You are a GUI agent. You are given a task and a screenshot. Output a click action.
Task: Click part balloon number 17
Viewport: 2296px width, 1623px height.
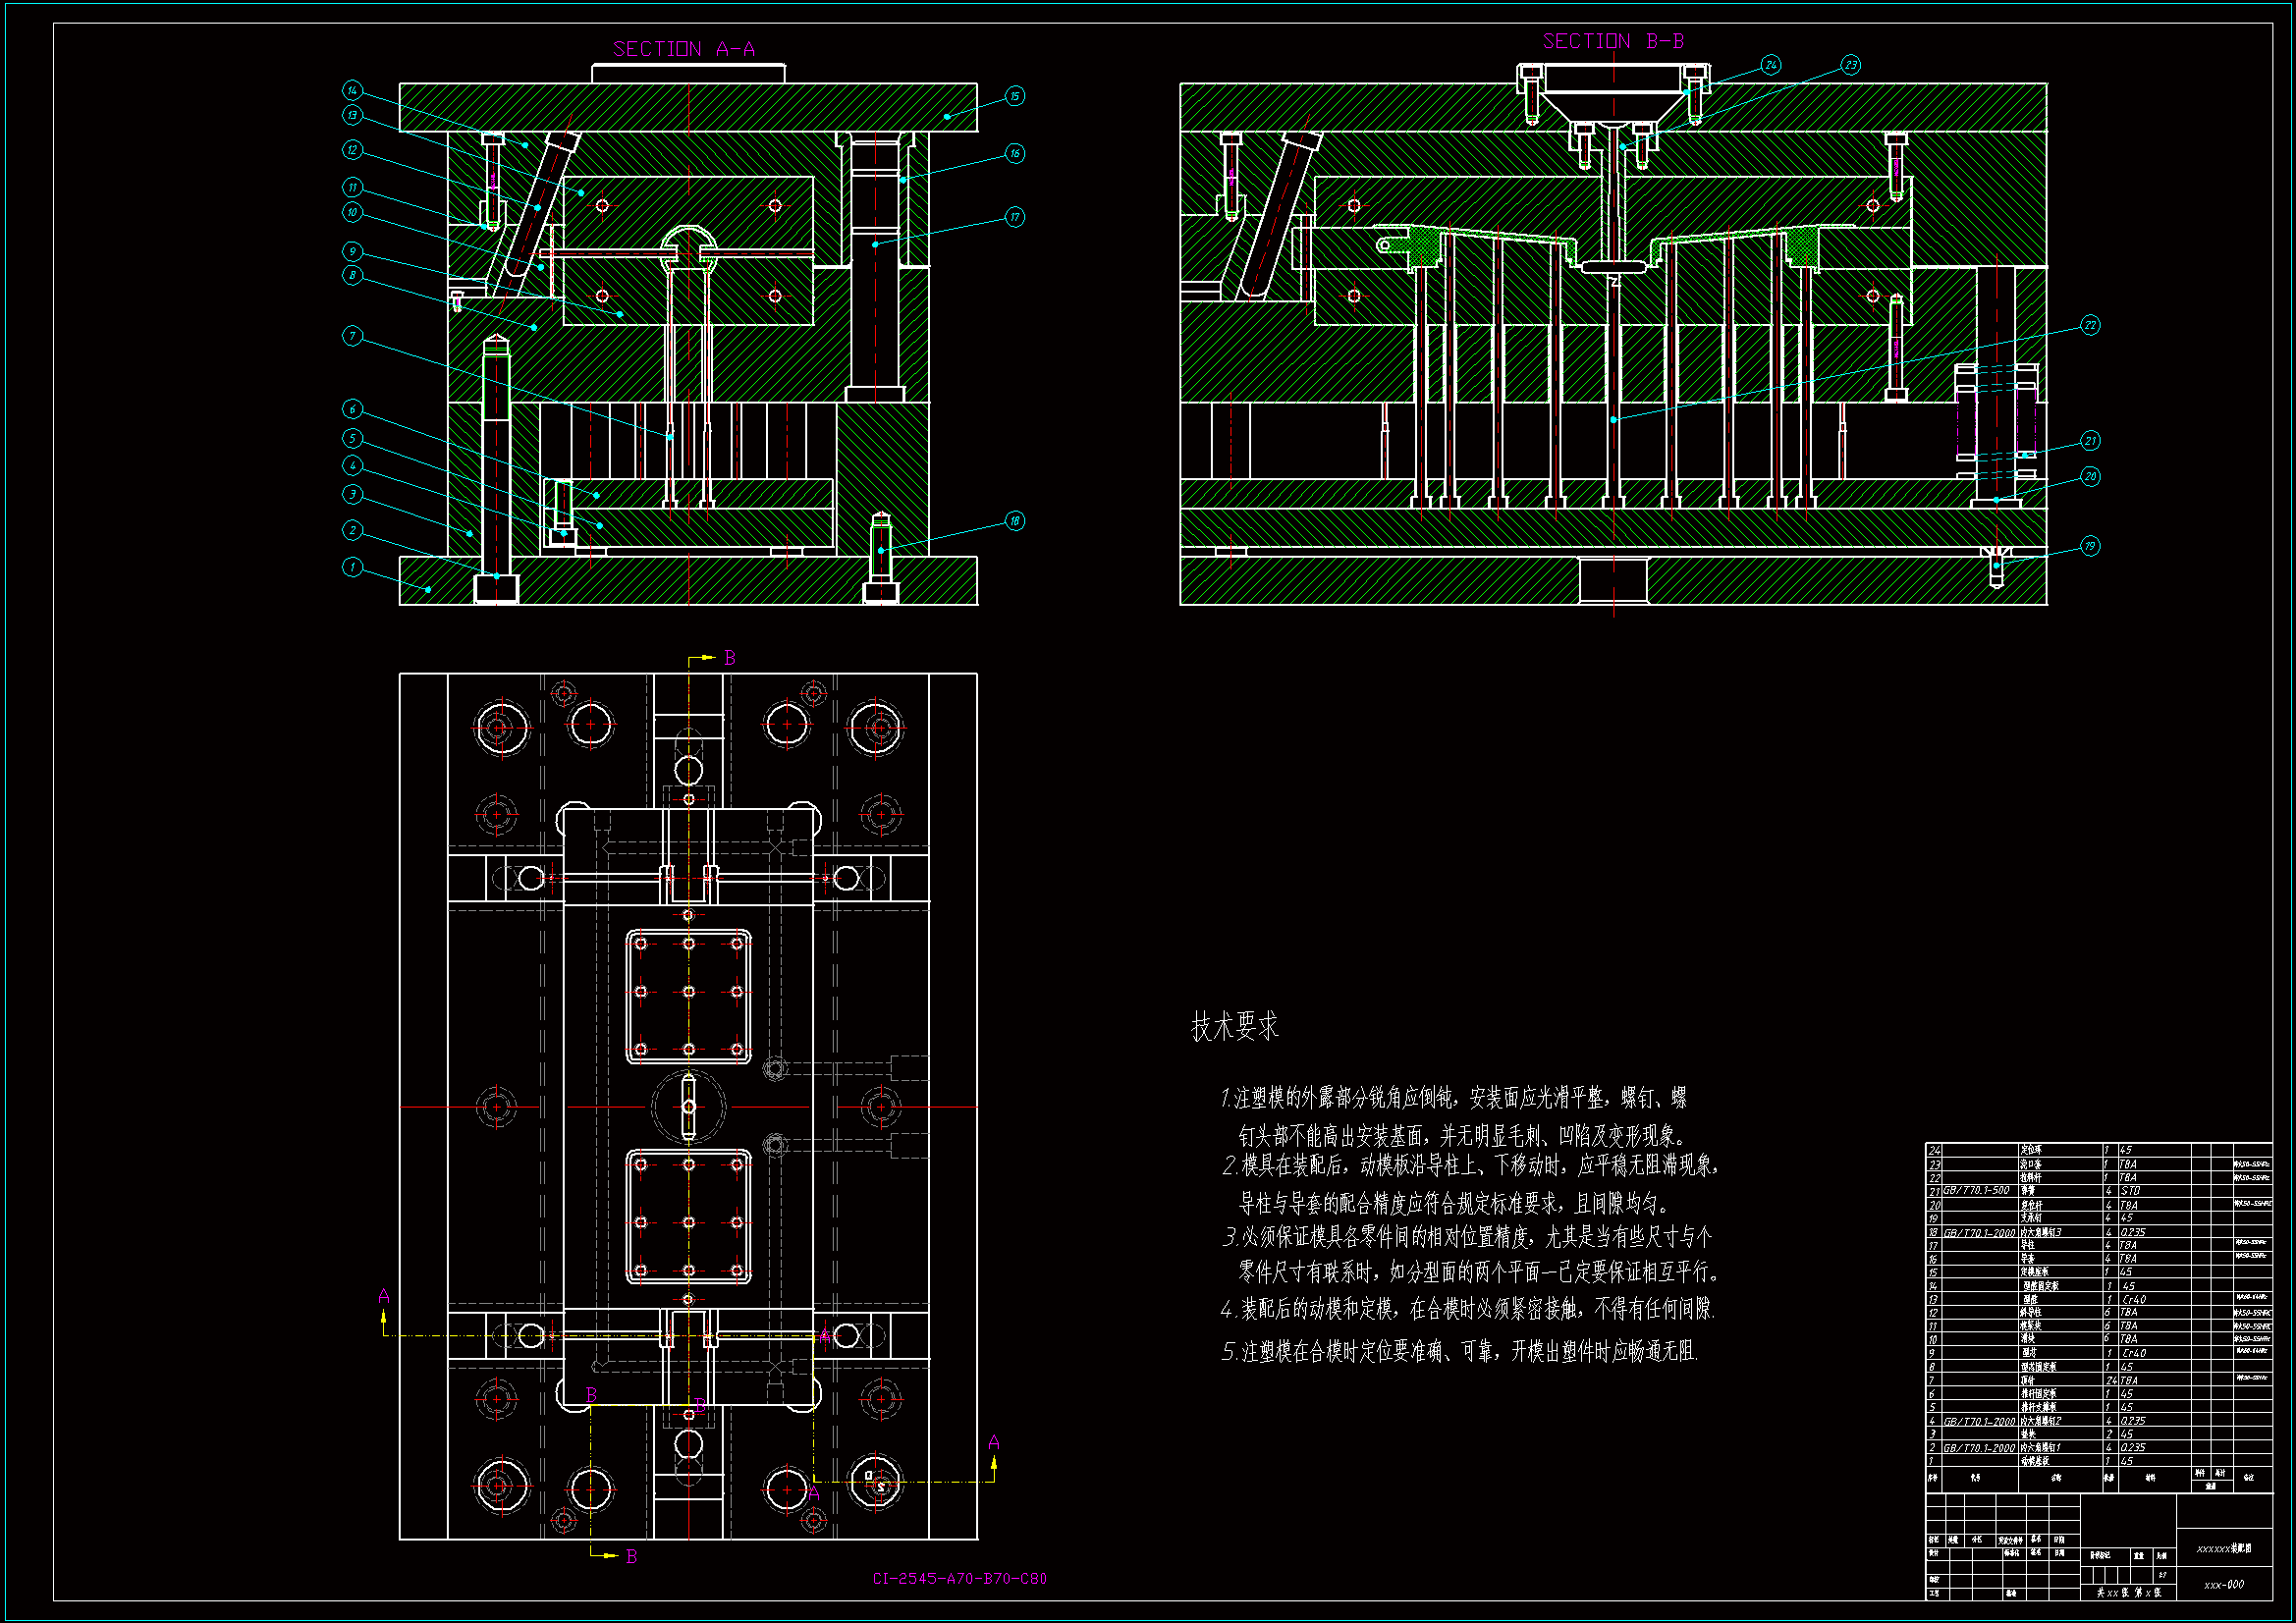coord(1014,217)
